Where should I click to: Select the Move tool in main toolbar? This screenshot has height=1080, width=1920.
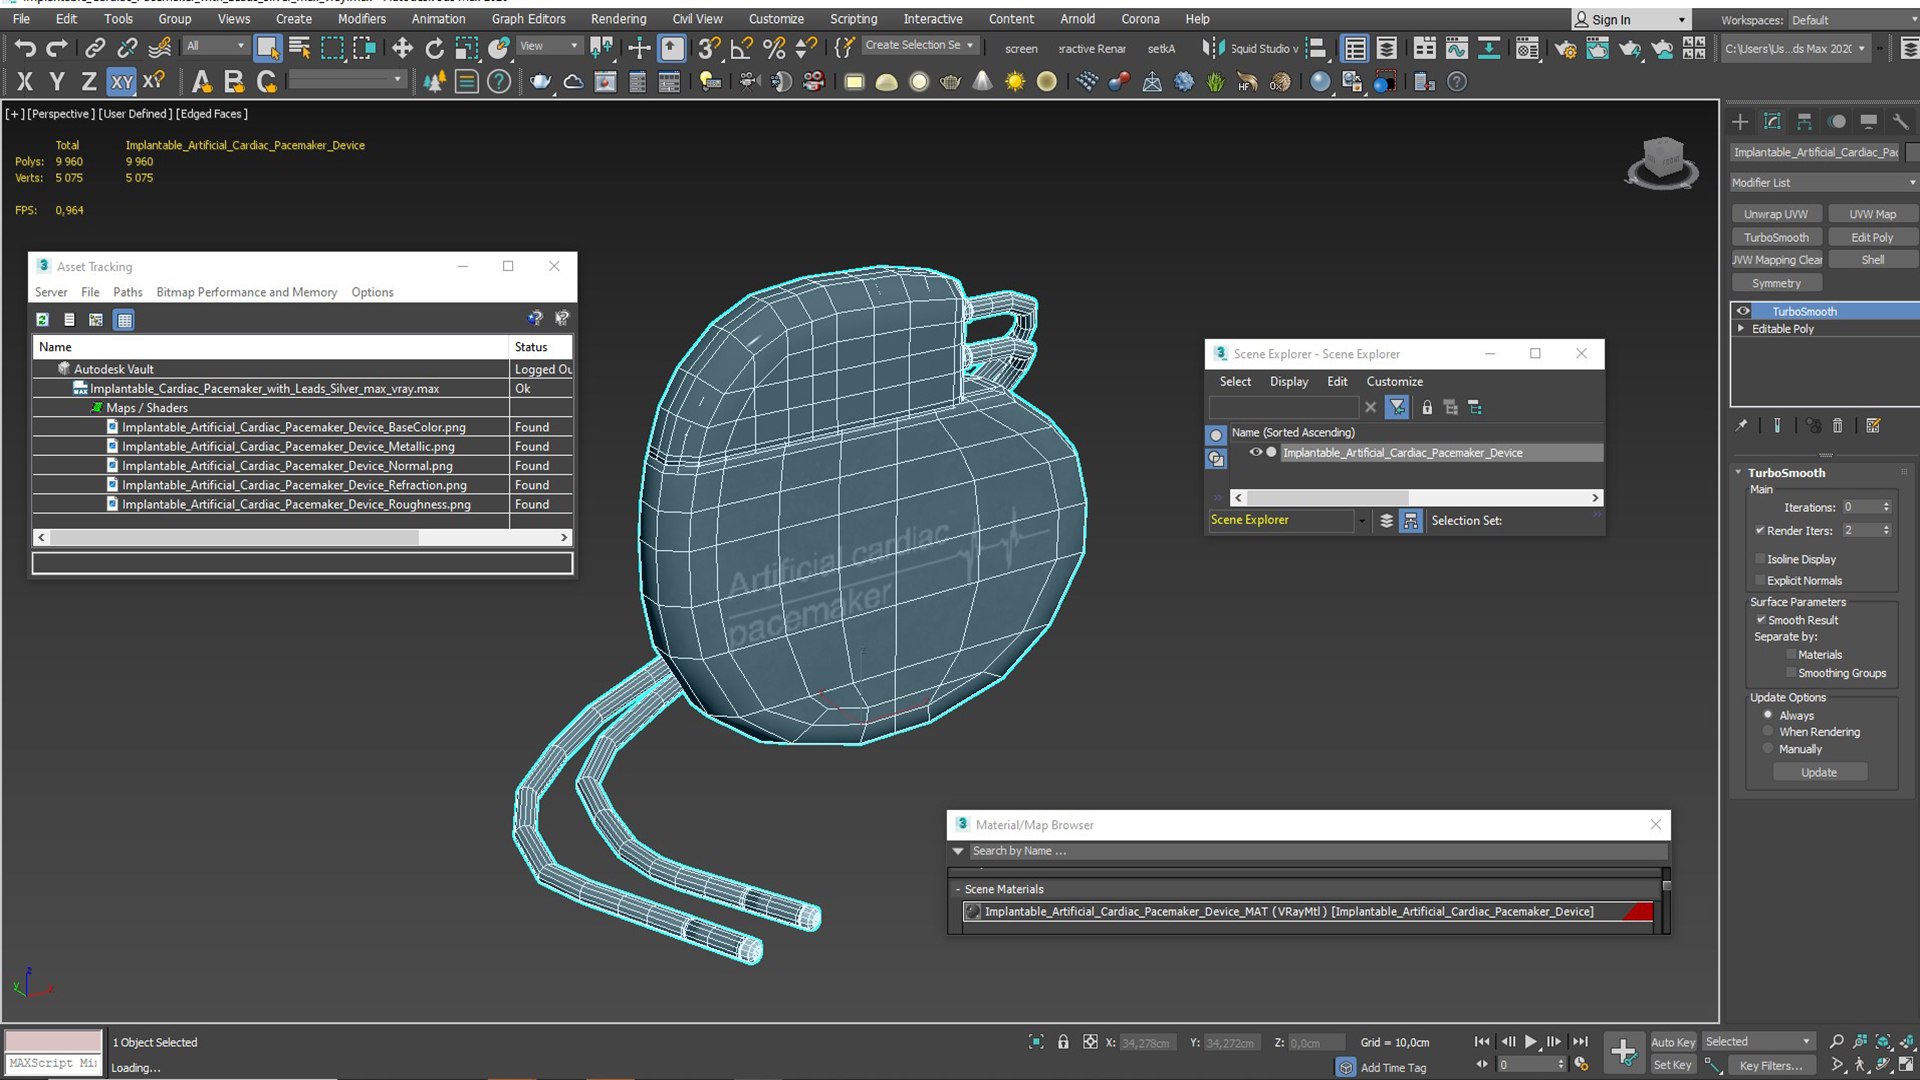pos(402,47)
